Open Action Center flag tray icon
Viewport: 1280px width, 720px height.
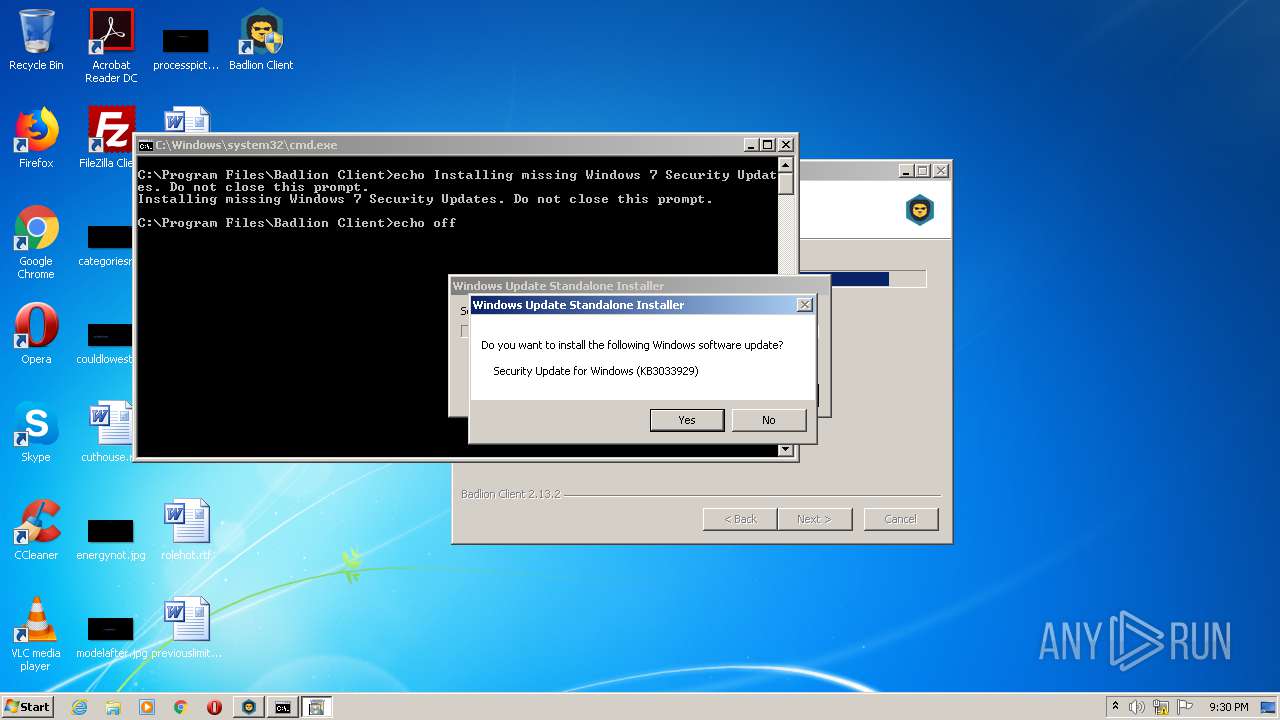coord(1185,707)
